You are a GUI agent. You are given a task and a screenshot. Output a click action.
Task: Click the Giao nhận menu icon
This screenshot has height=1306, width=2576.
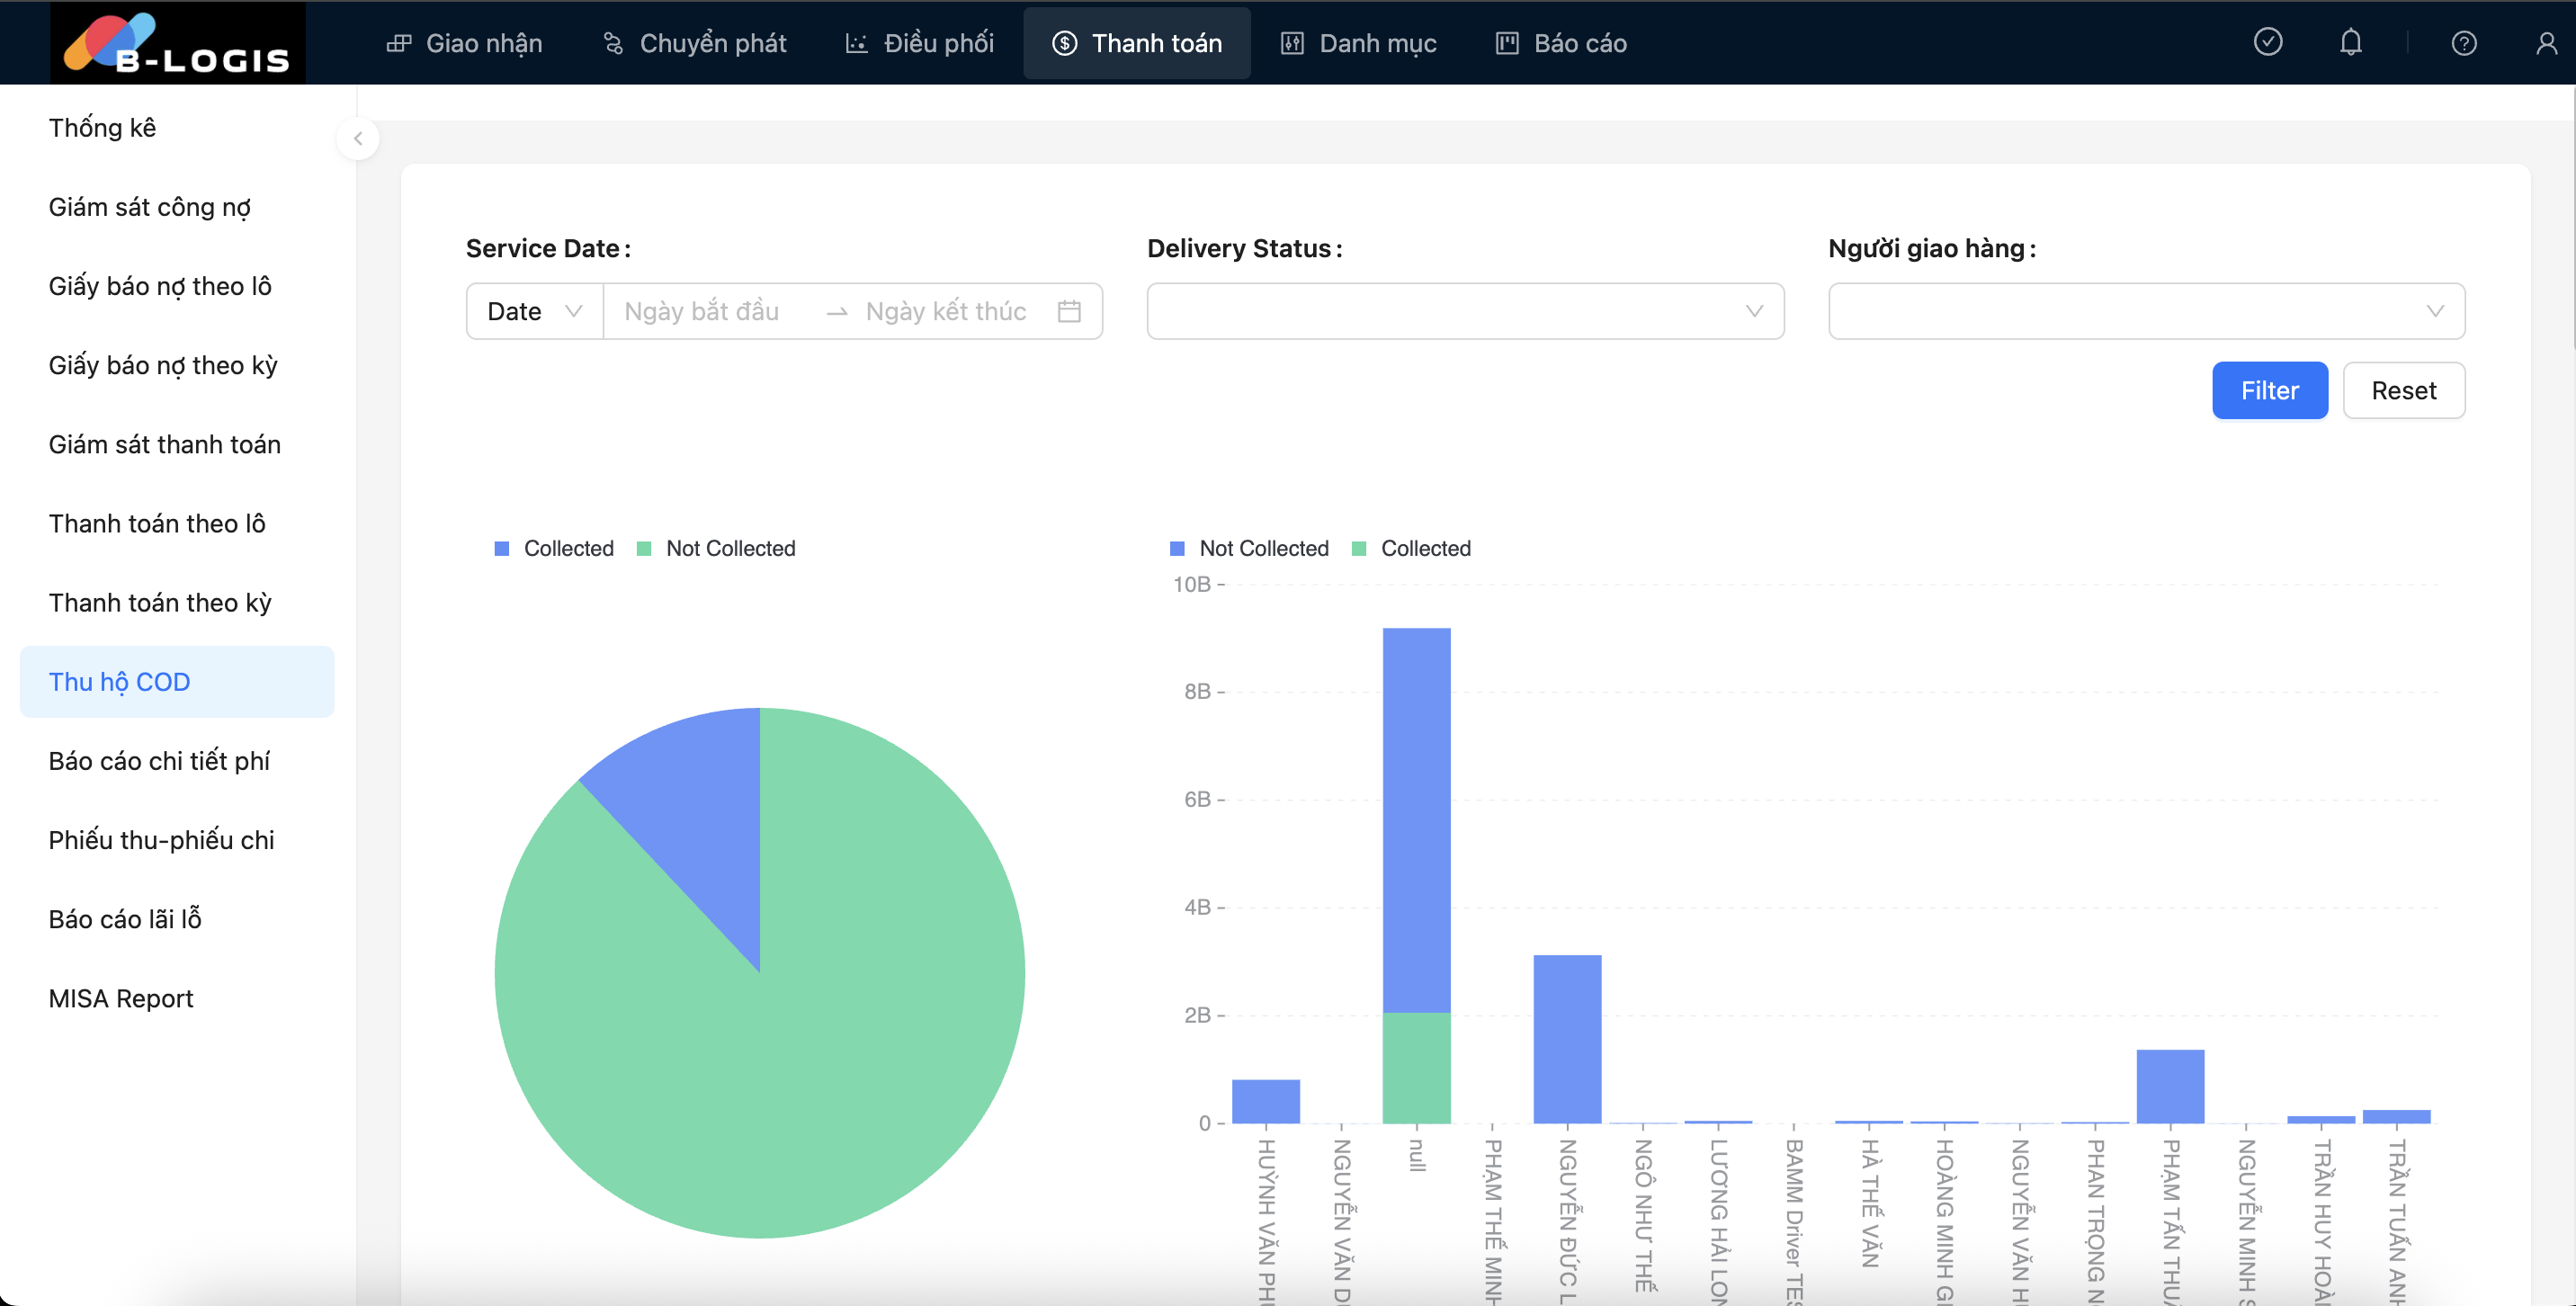(399, 43)
